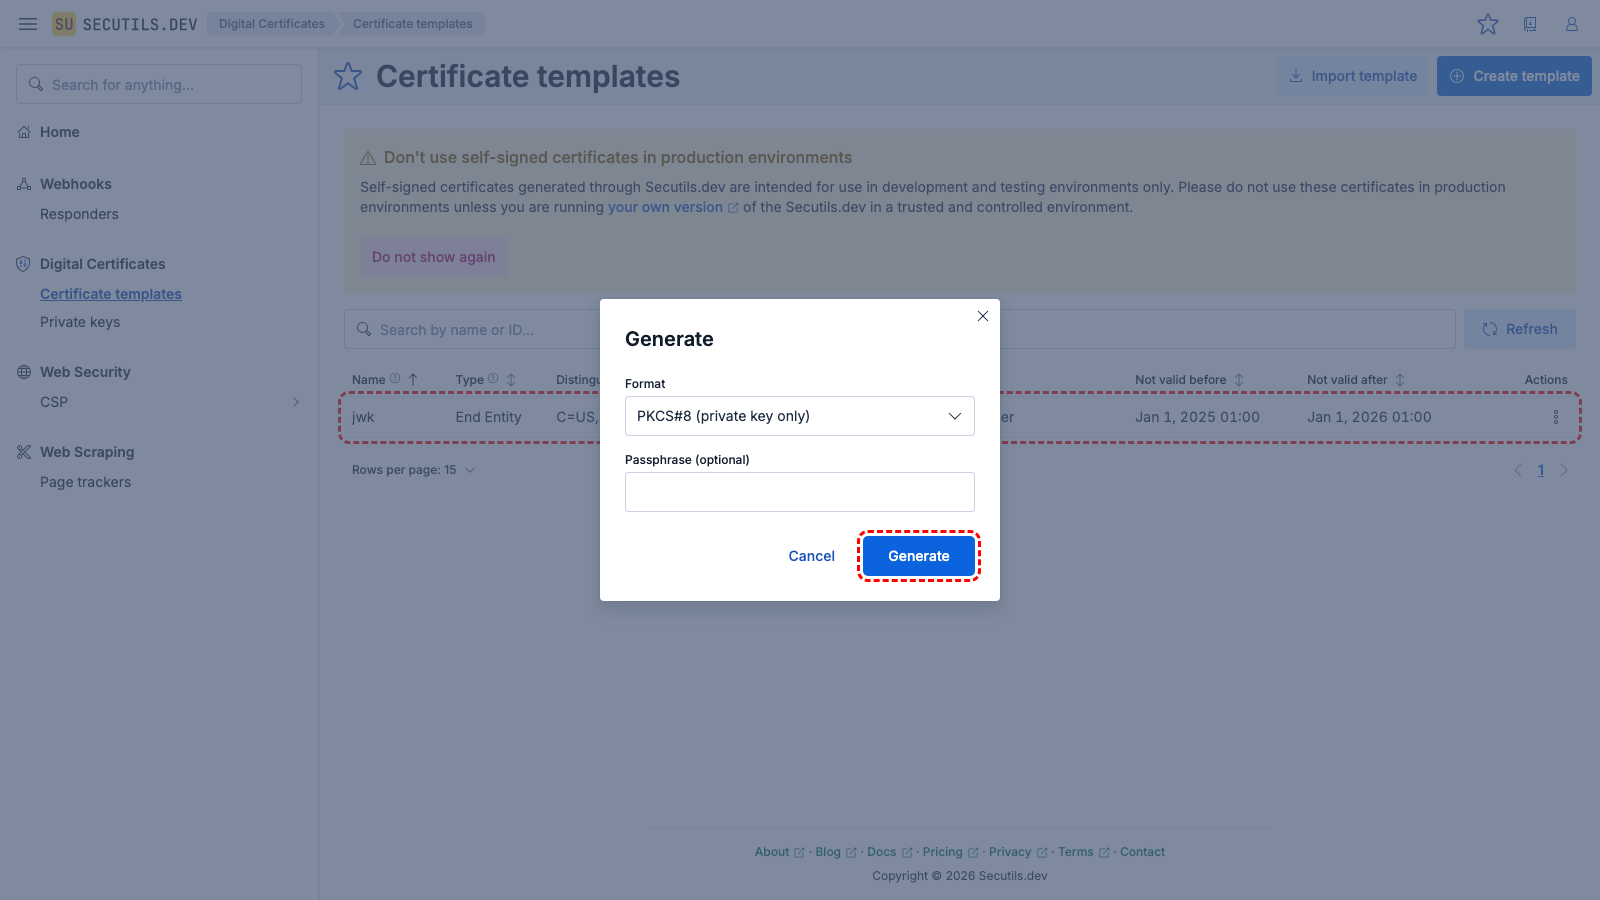The image size is (1600, 900).
Task: Sort by the Name column arrow
Action: [413, 380]
